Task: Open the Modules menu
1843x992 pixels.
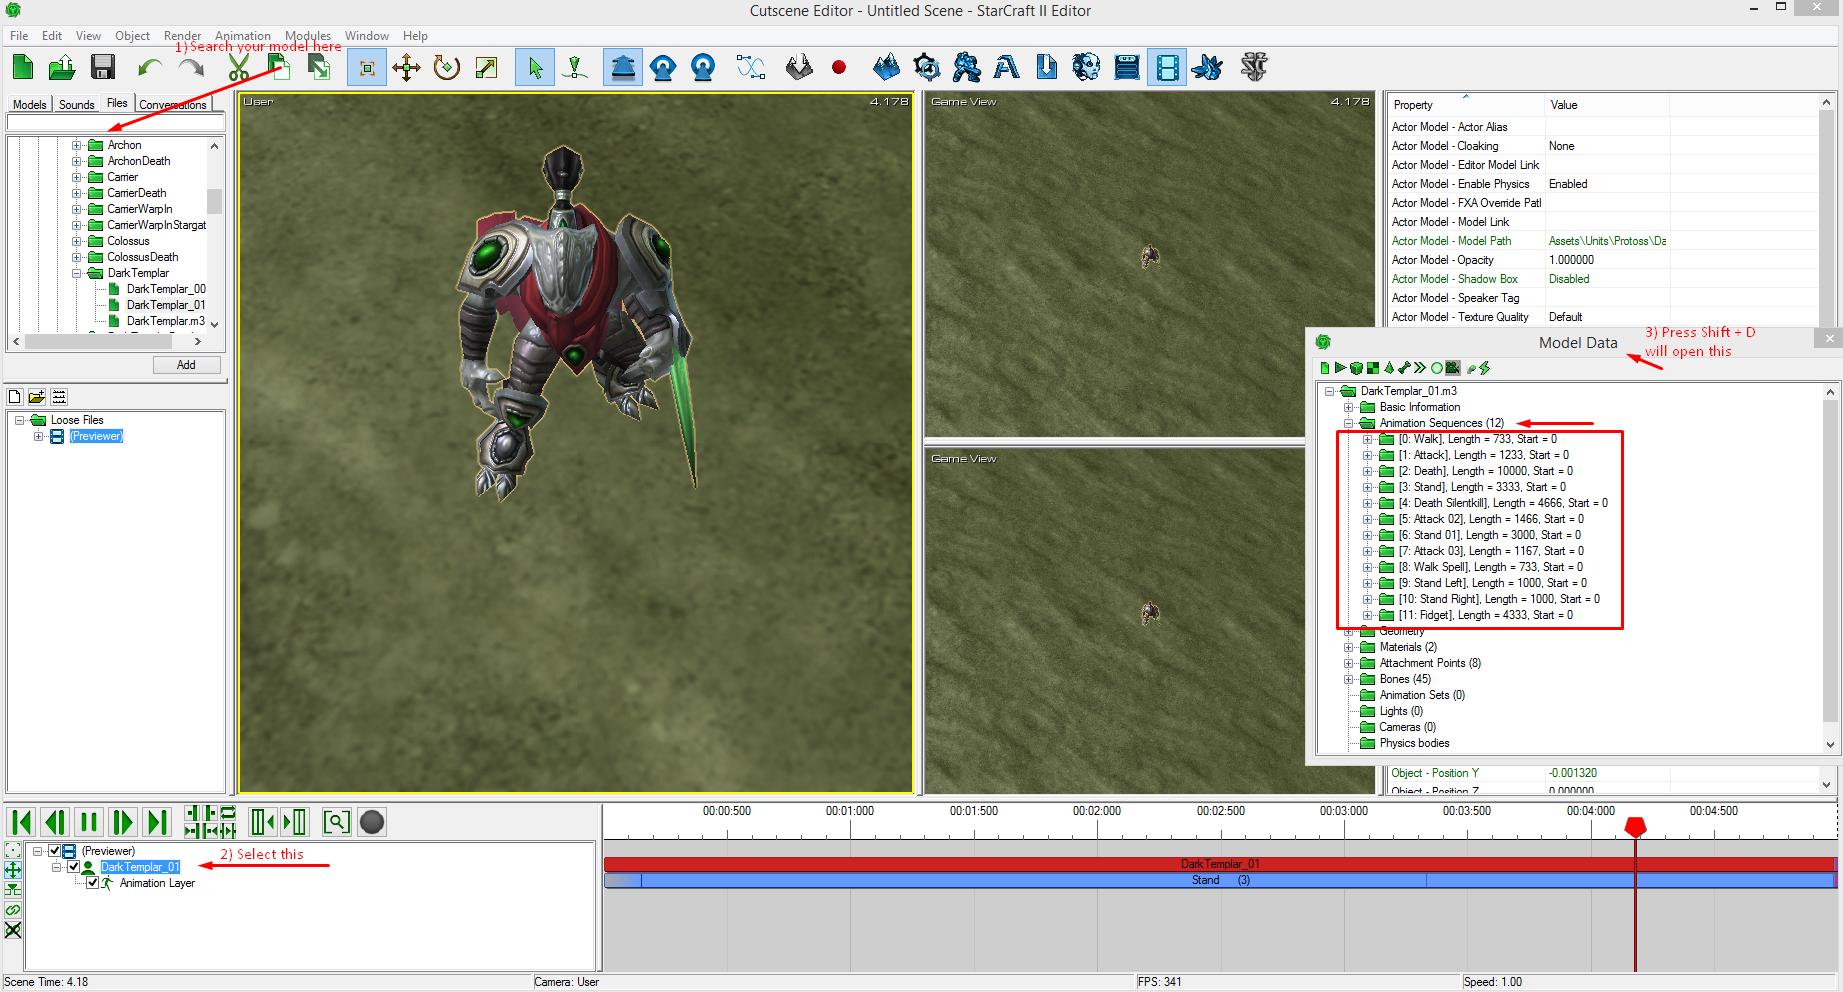Action: tap(308, 35)
